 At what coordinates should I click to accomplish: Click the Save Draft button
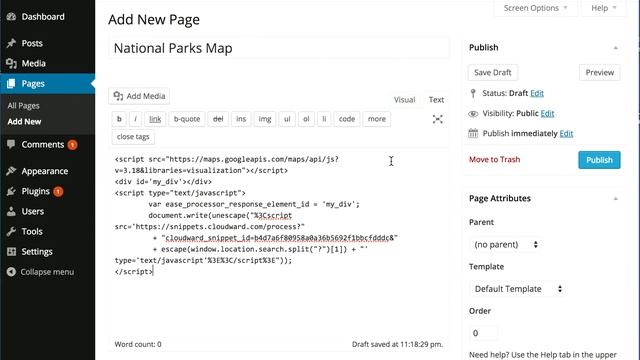coord(493,73)
